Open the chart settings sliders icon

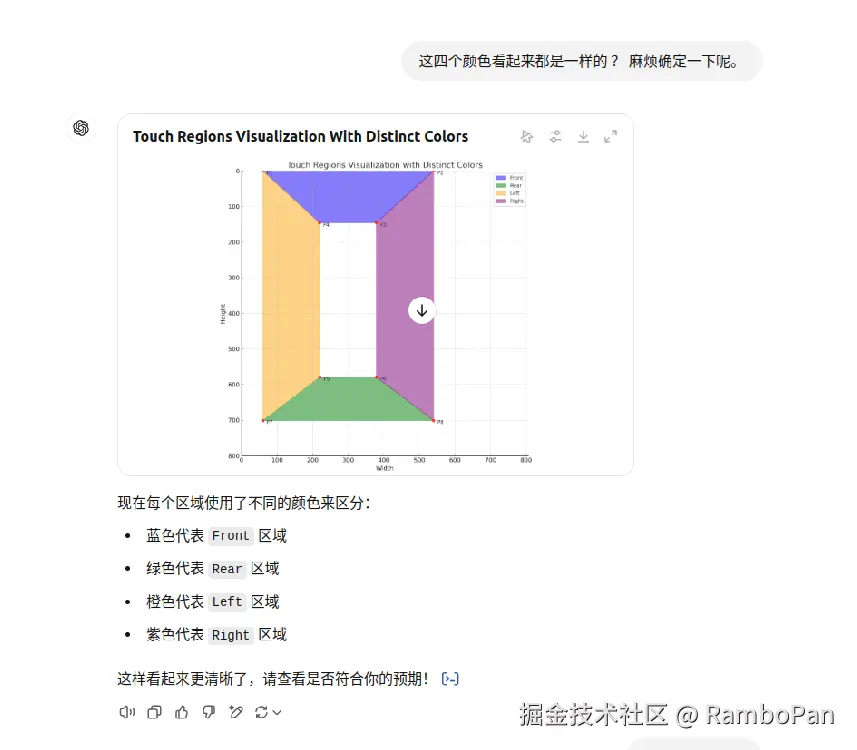[x=555, y=137]
